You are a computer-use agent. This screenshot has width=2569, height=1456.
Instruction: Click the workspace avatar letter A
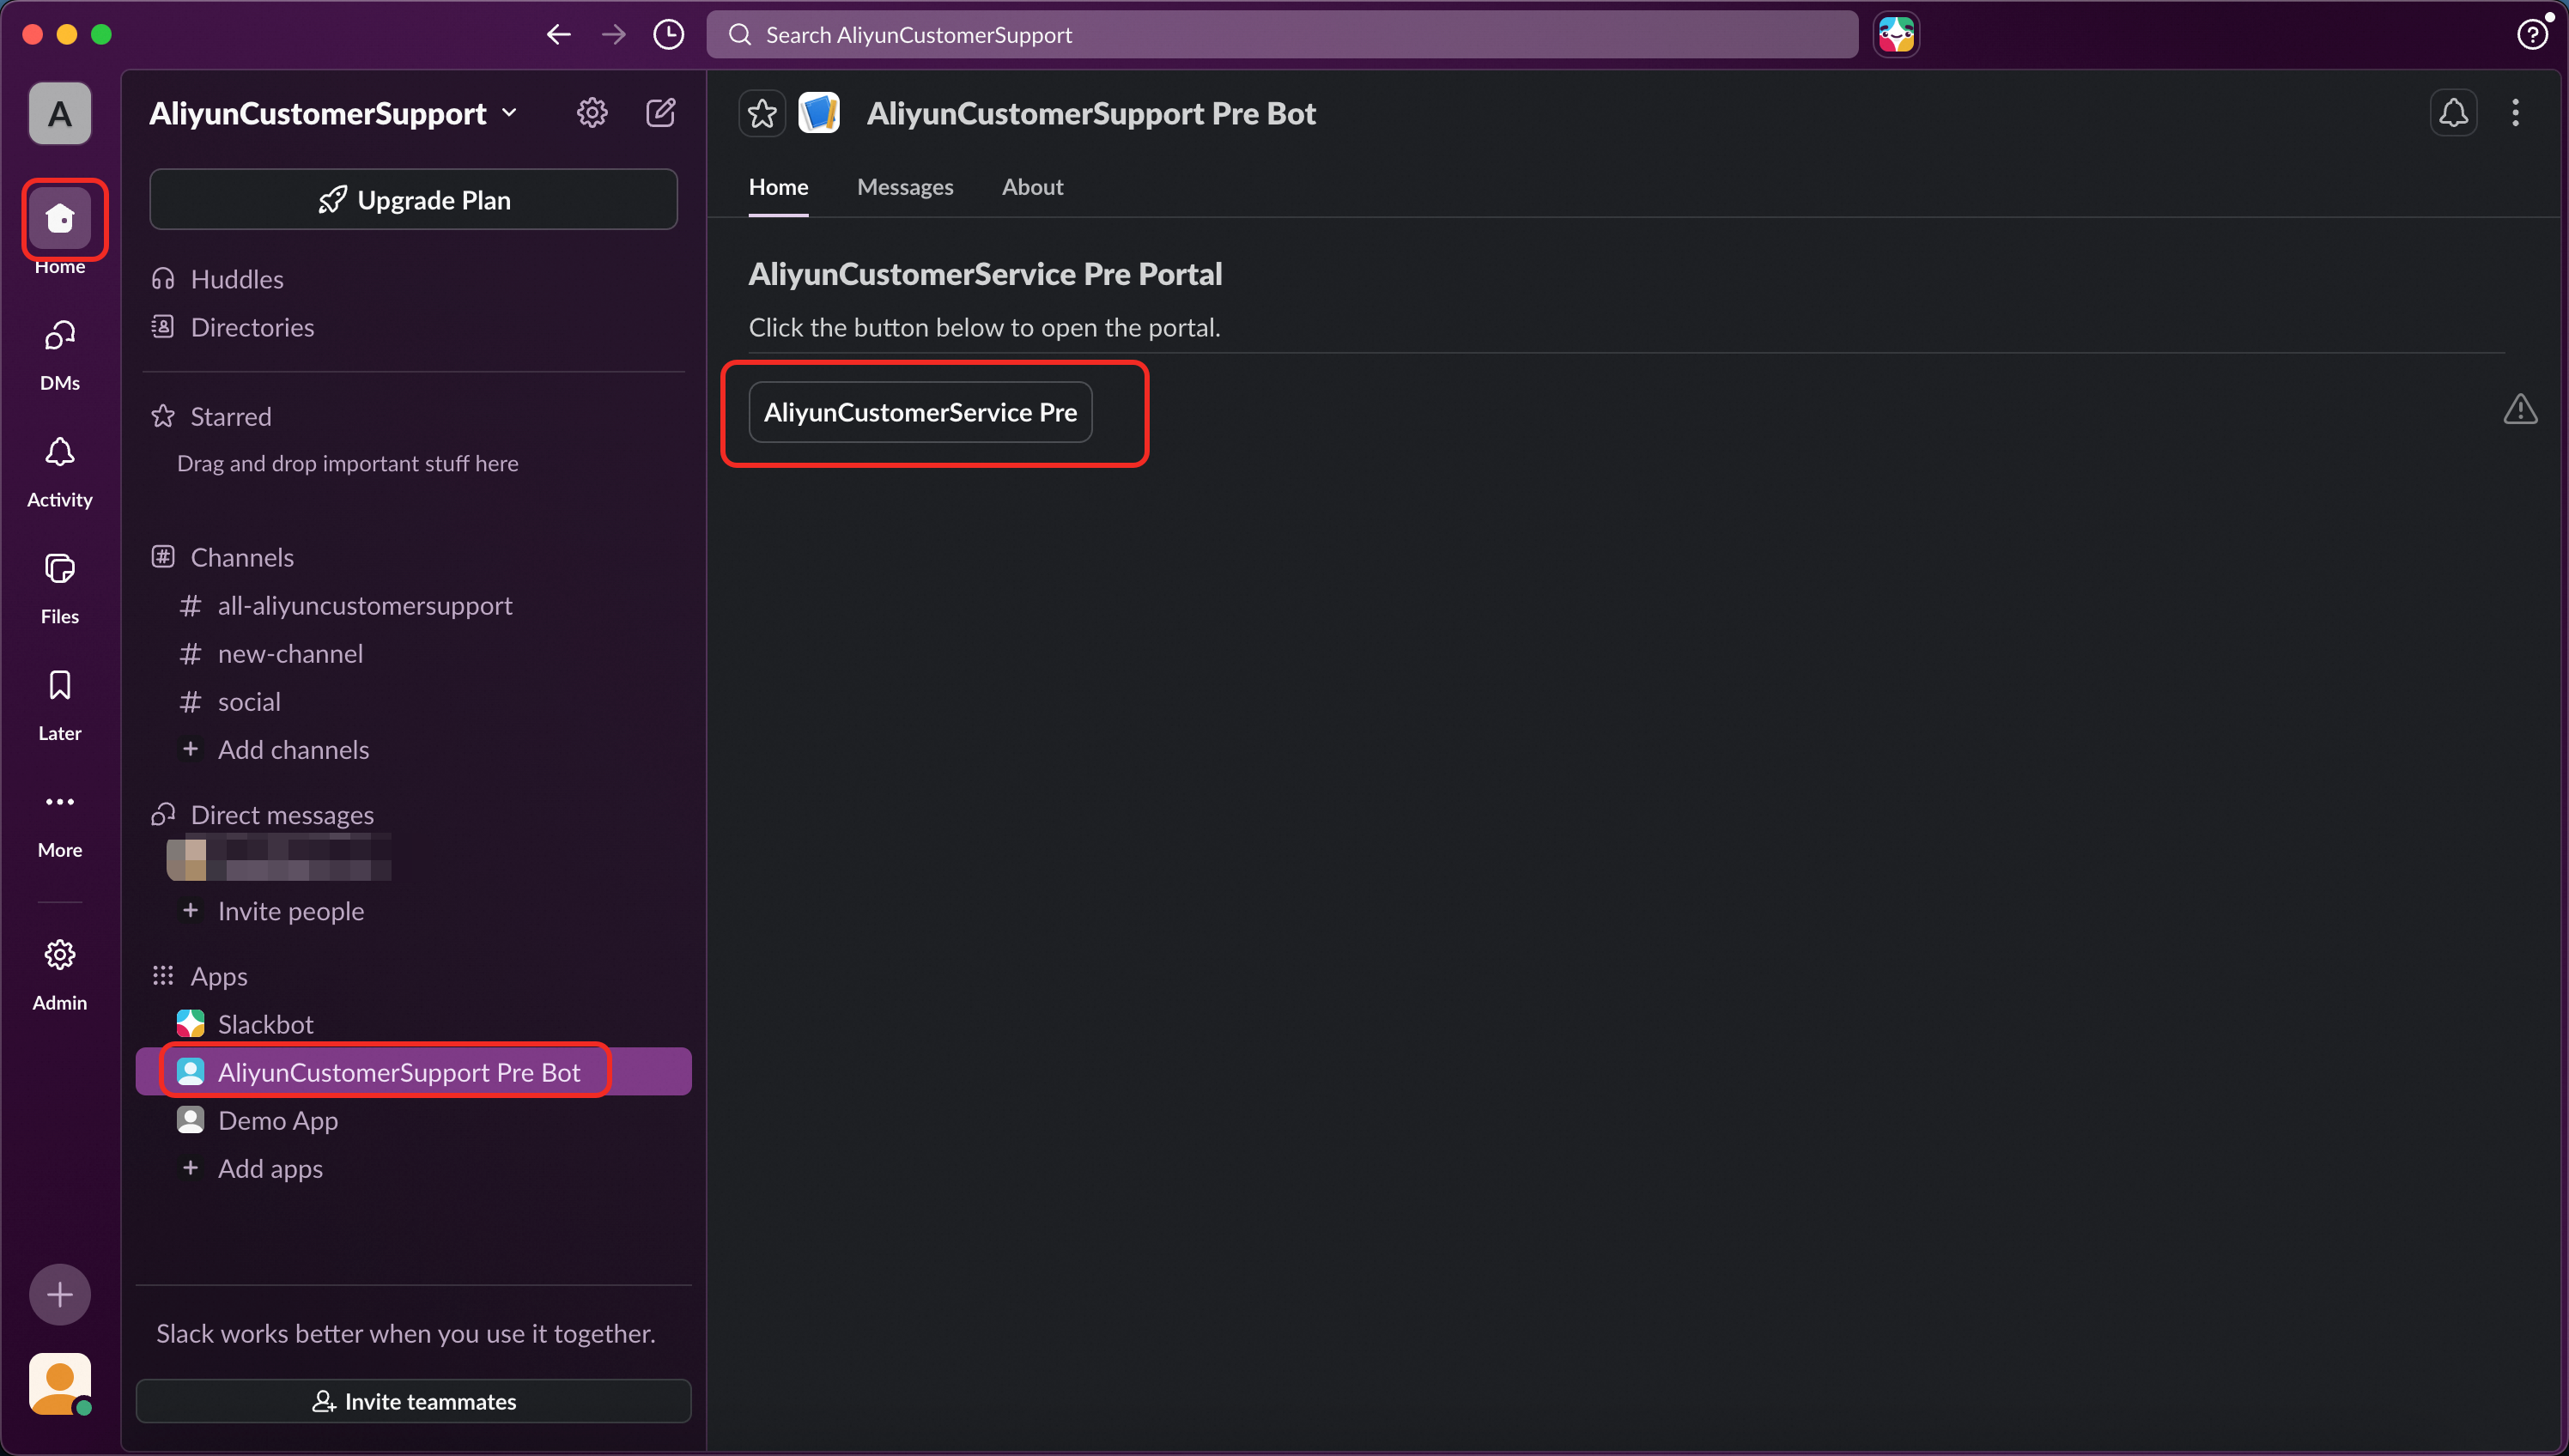coord(60,114)
